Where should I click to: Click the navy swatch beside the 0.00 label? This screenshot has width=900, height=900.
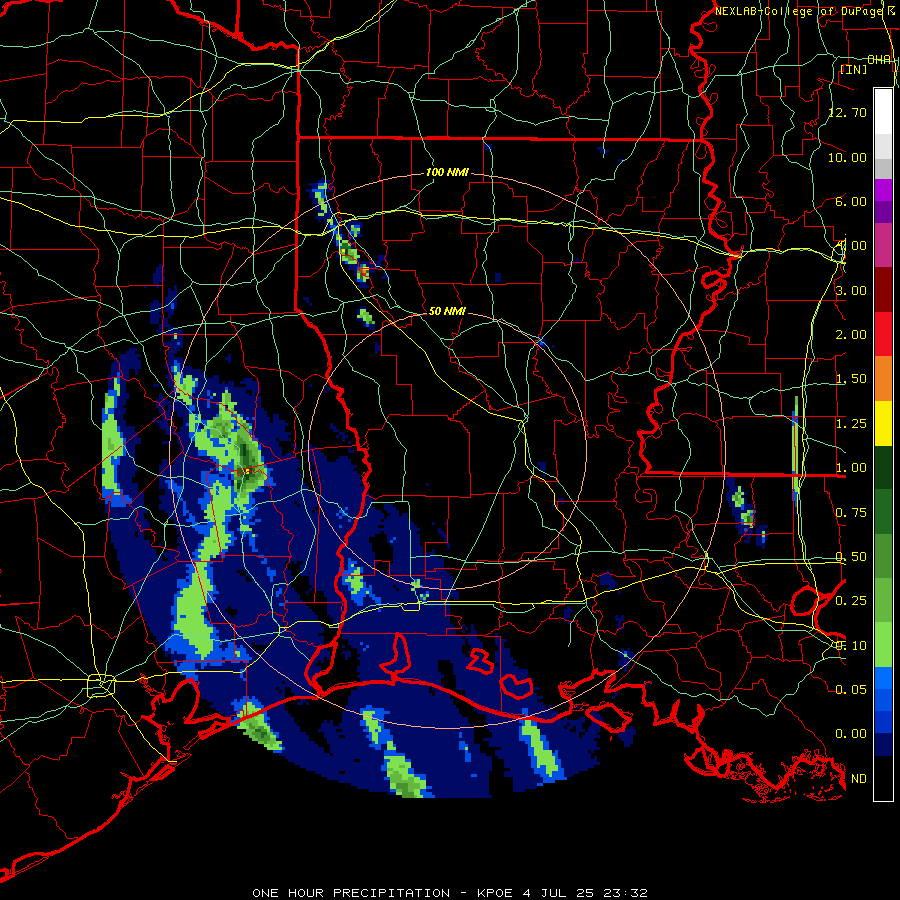click(883, 744)
